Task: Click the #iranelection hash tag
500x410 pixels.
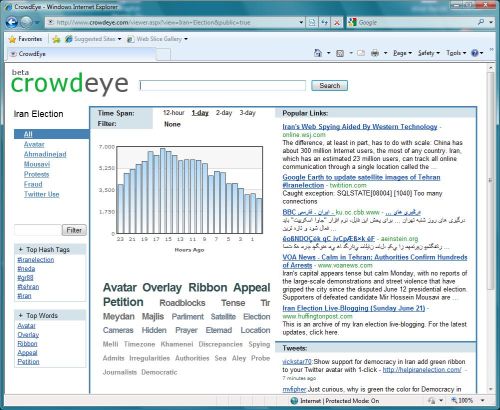Action: tap(36, 260)
